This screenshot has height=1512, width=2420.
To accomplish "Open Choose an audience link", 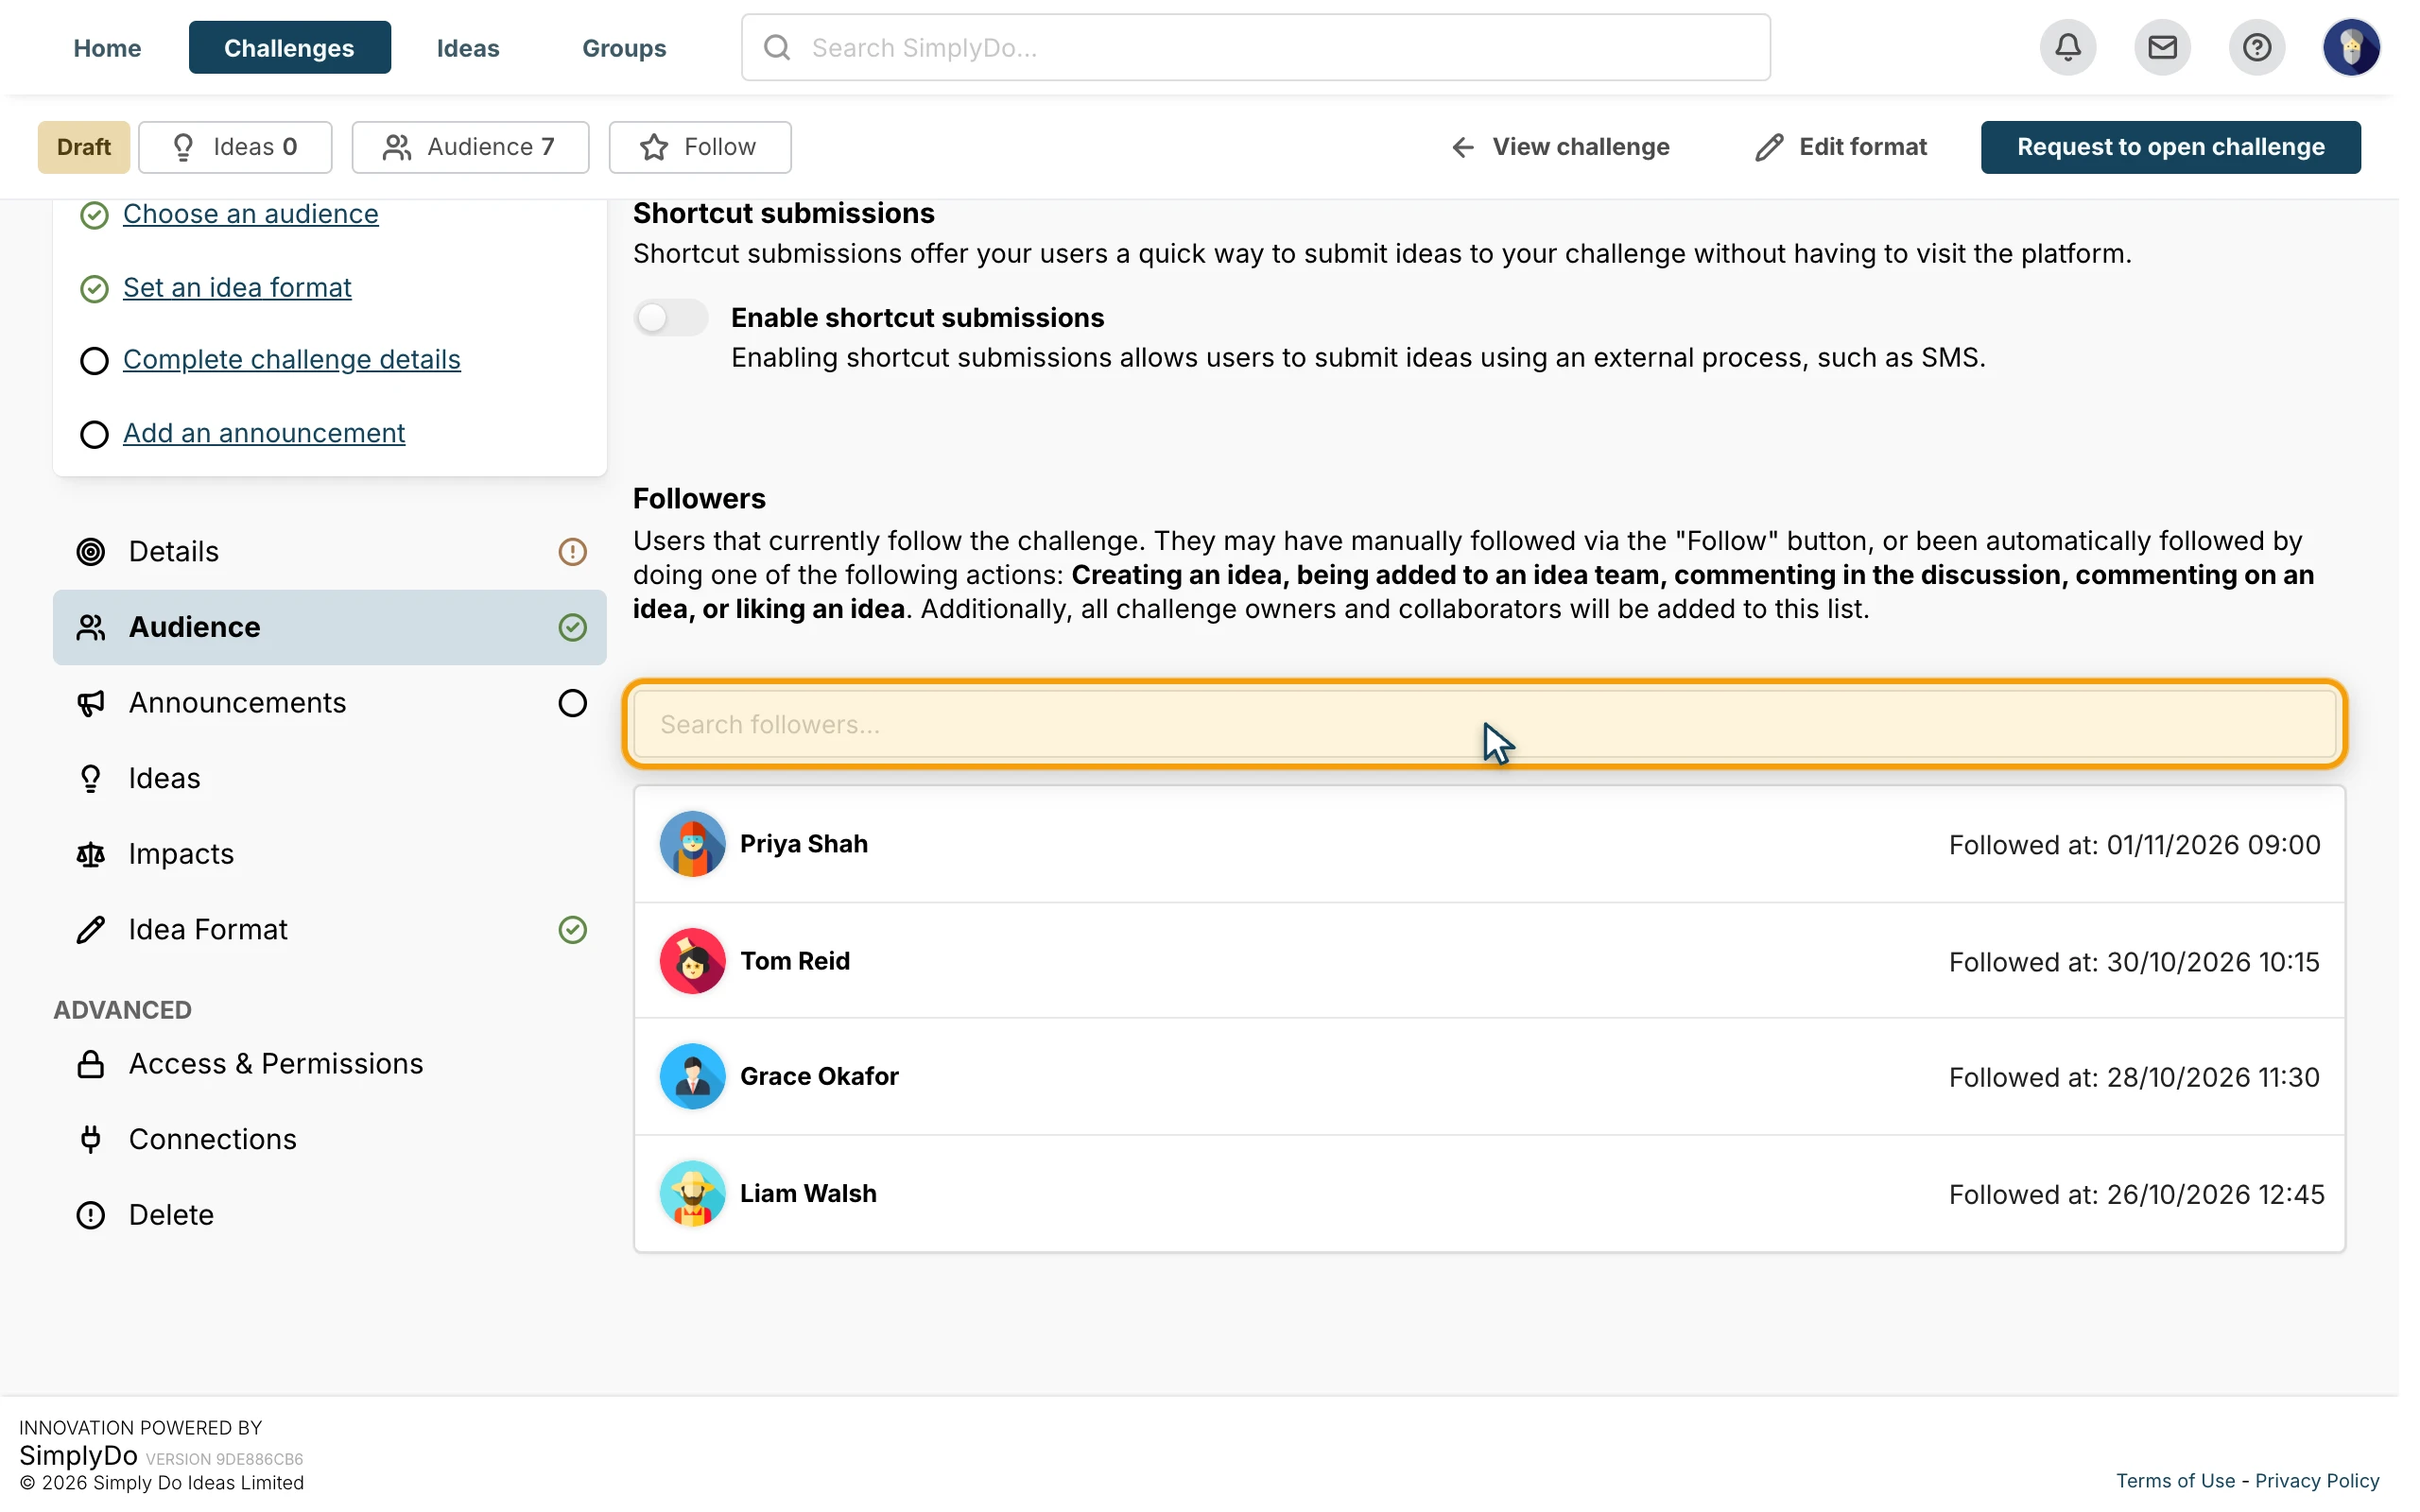I will (250, 214).
